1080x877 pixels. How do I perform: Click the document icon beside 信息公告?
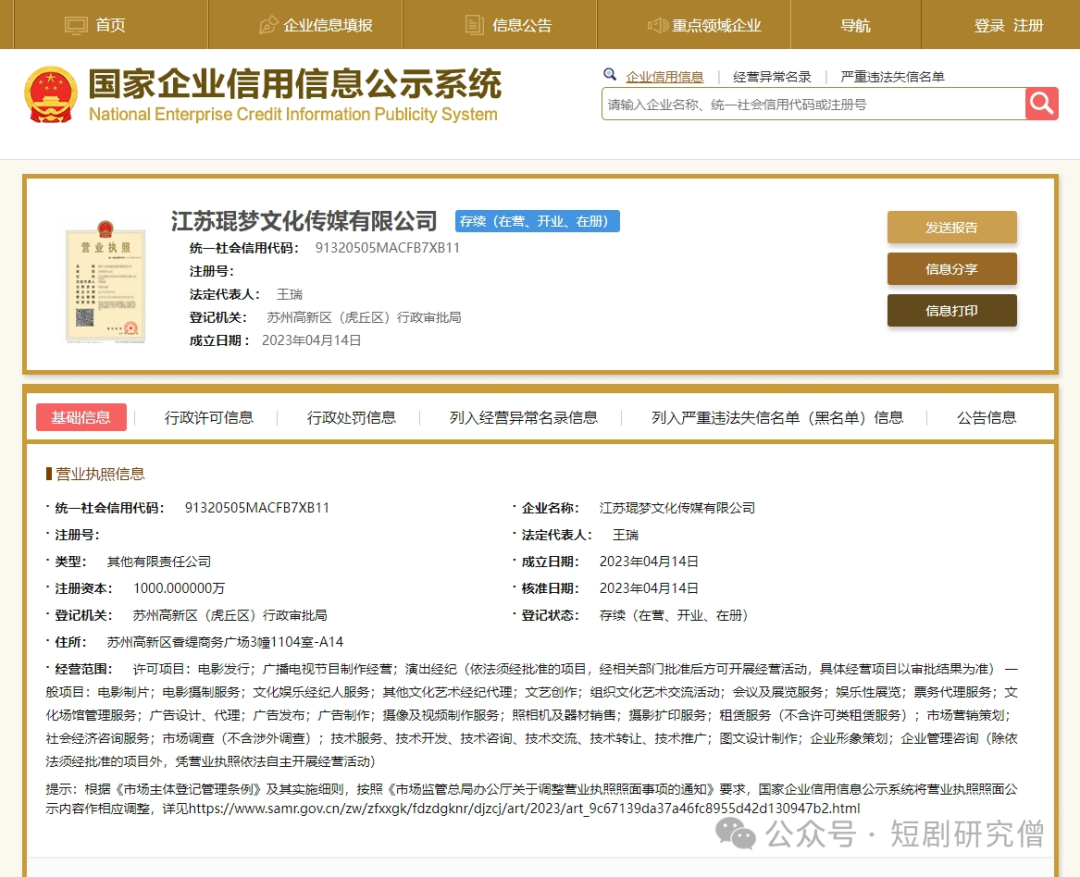472,24
